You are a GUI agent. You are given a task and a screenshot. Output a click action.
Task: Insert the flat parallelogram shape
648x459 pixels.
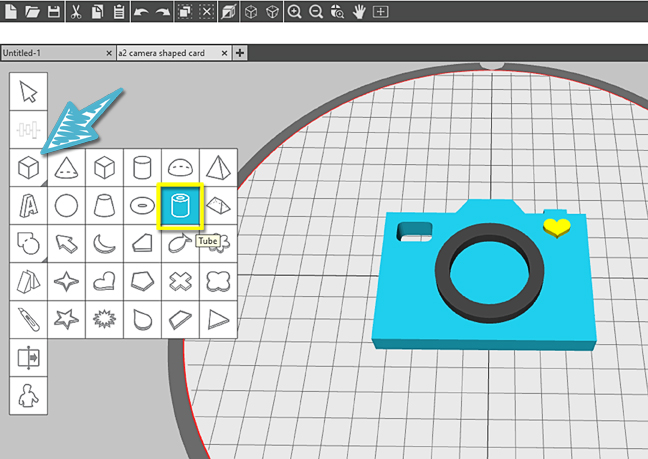(x=181, y=319)
